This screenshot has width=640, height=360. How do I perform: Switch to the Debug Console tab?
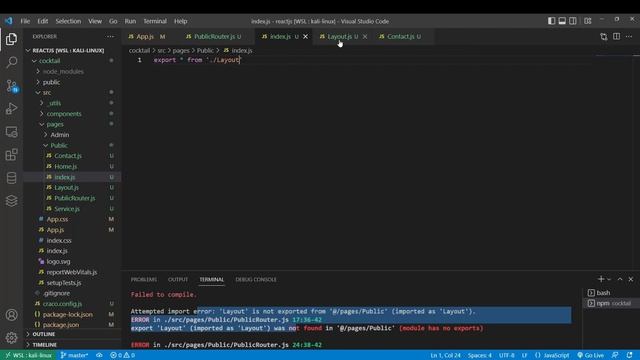[256, 280]
